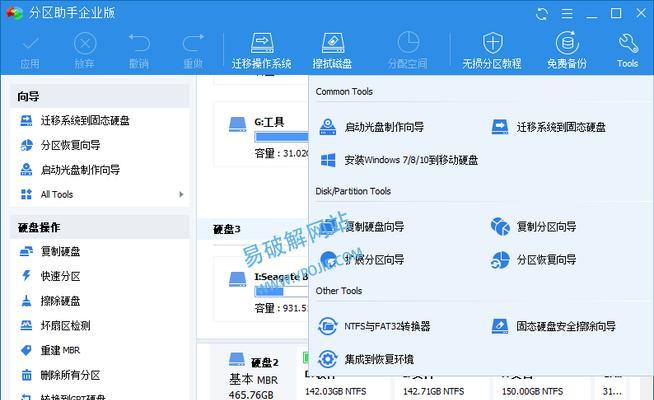Viewport: 654px width, 400px height.
Task: Open the hamburger menu in the title bar
Action: click(x=567, y=14)
